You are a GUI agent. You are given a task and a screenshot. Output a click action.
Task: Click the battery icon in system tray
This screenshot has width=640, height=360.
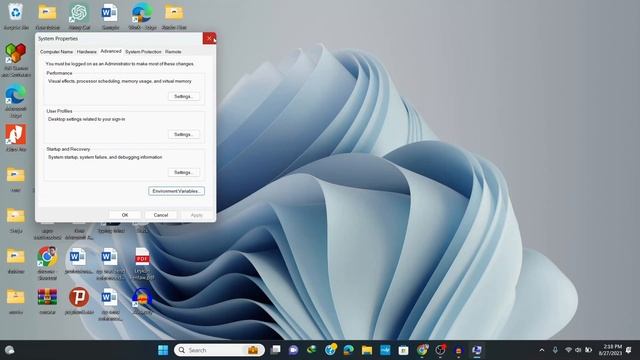588,350
